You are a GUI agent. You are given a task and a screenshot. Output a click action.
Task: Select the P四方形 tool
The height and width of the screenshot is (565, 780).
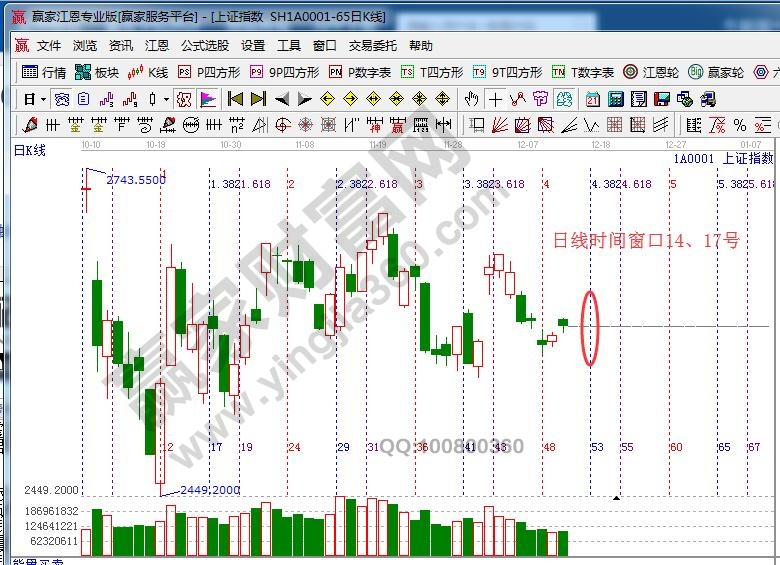pos(209,72)
